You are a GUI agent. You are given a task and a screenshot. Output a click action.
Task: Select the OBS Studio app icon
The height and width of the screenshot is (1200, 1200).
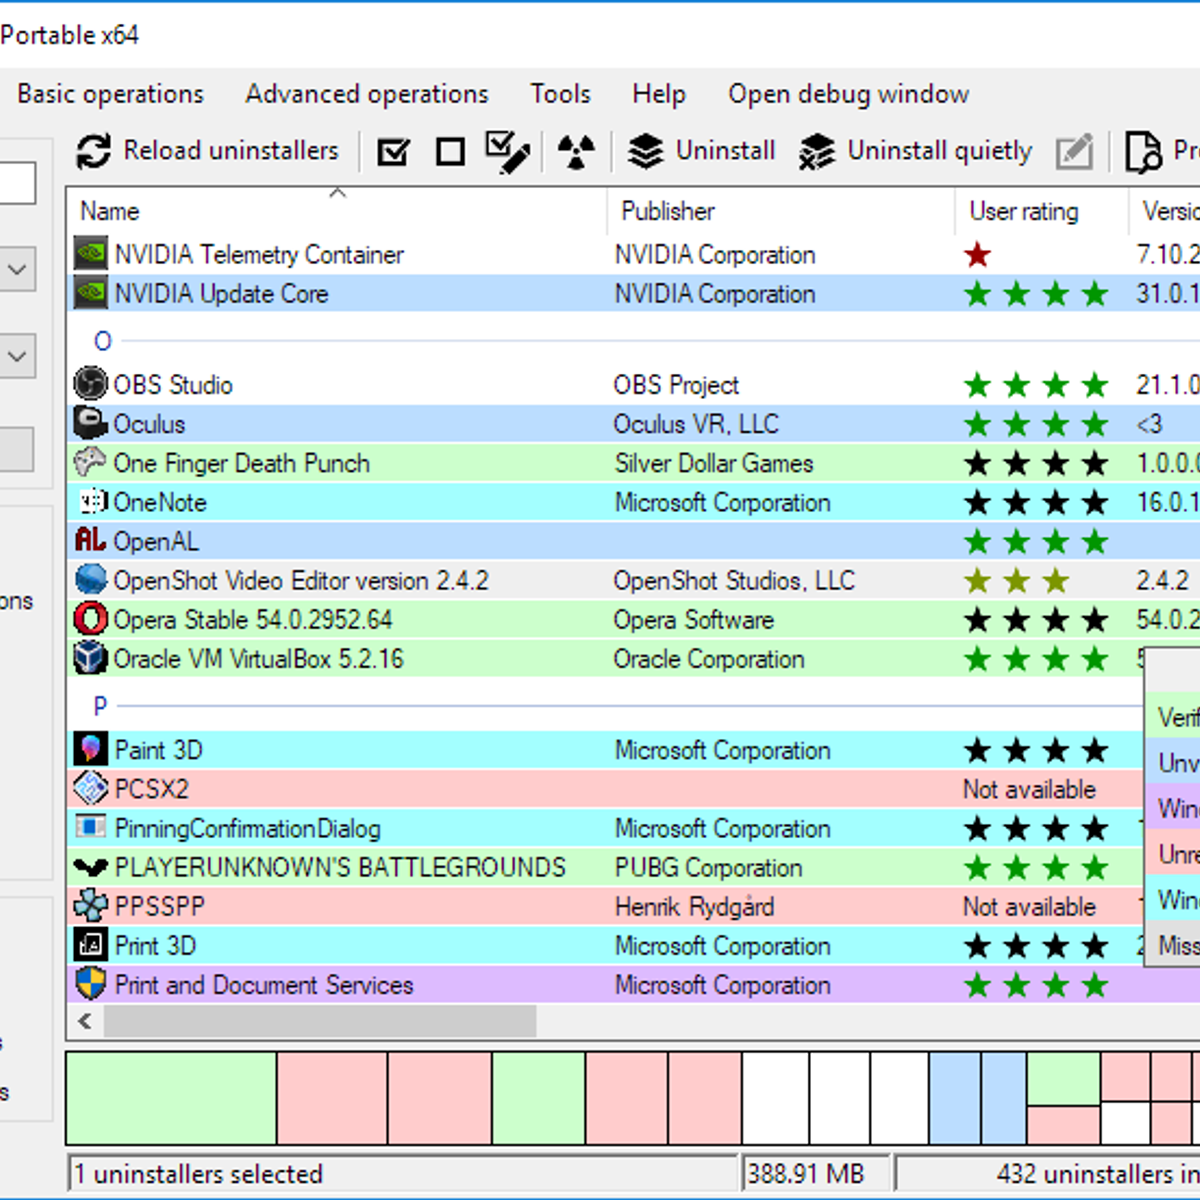[x=91, y=384]
